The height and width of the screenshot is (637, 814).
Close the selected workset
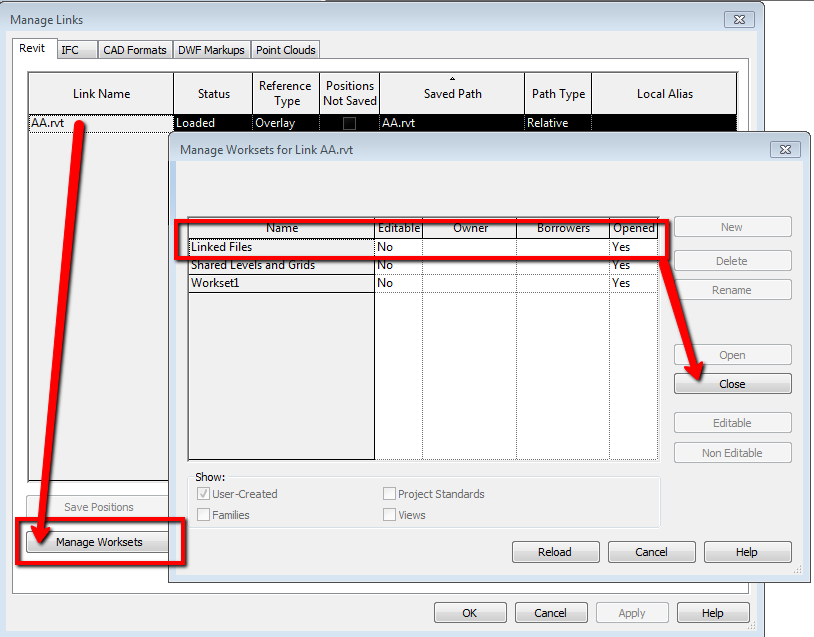731,383
